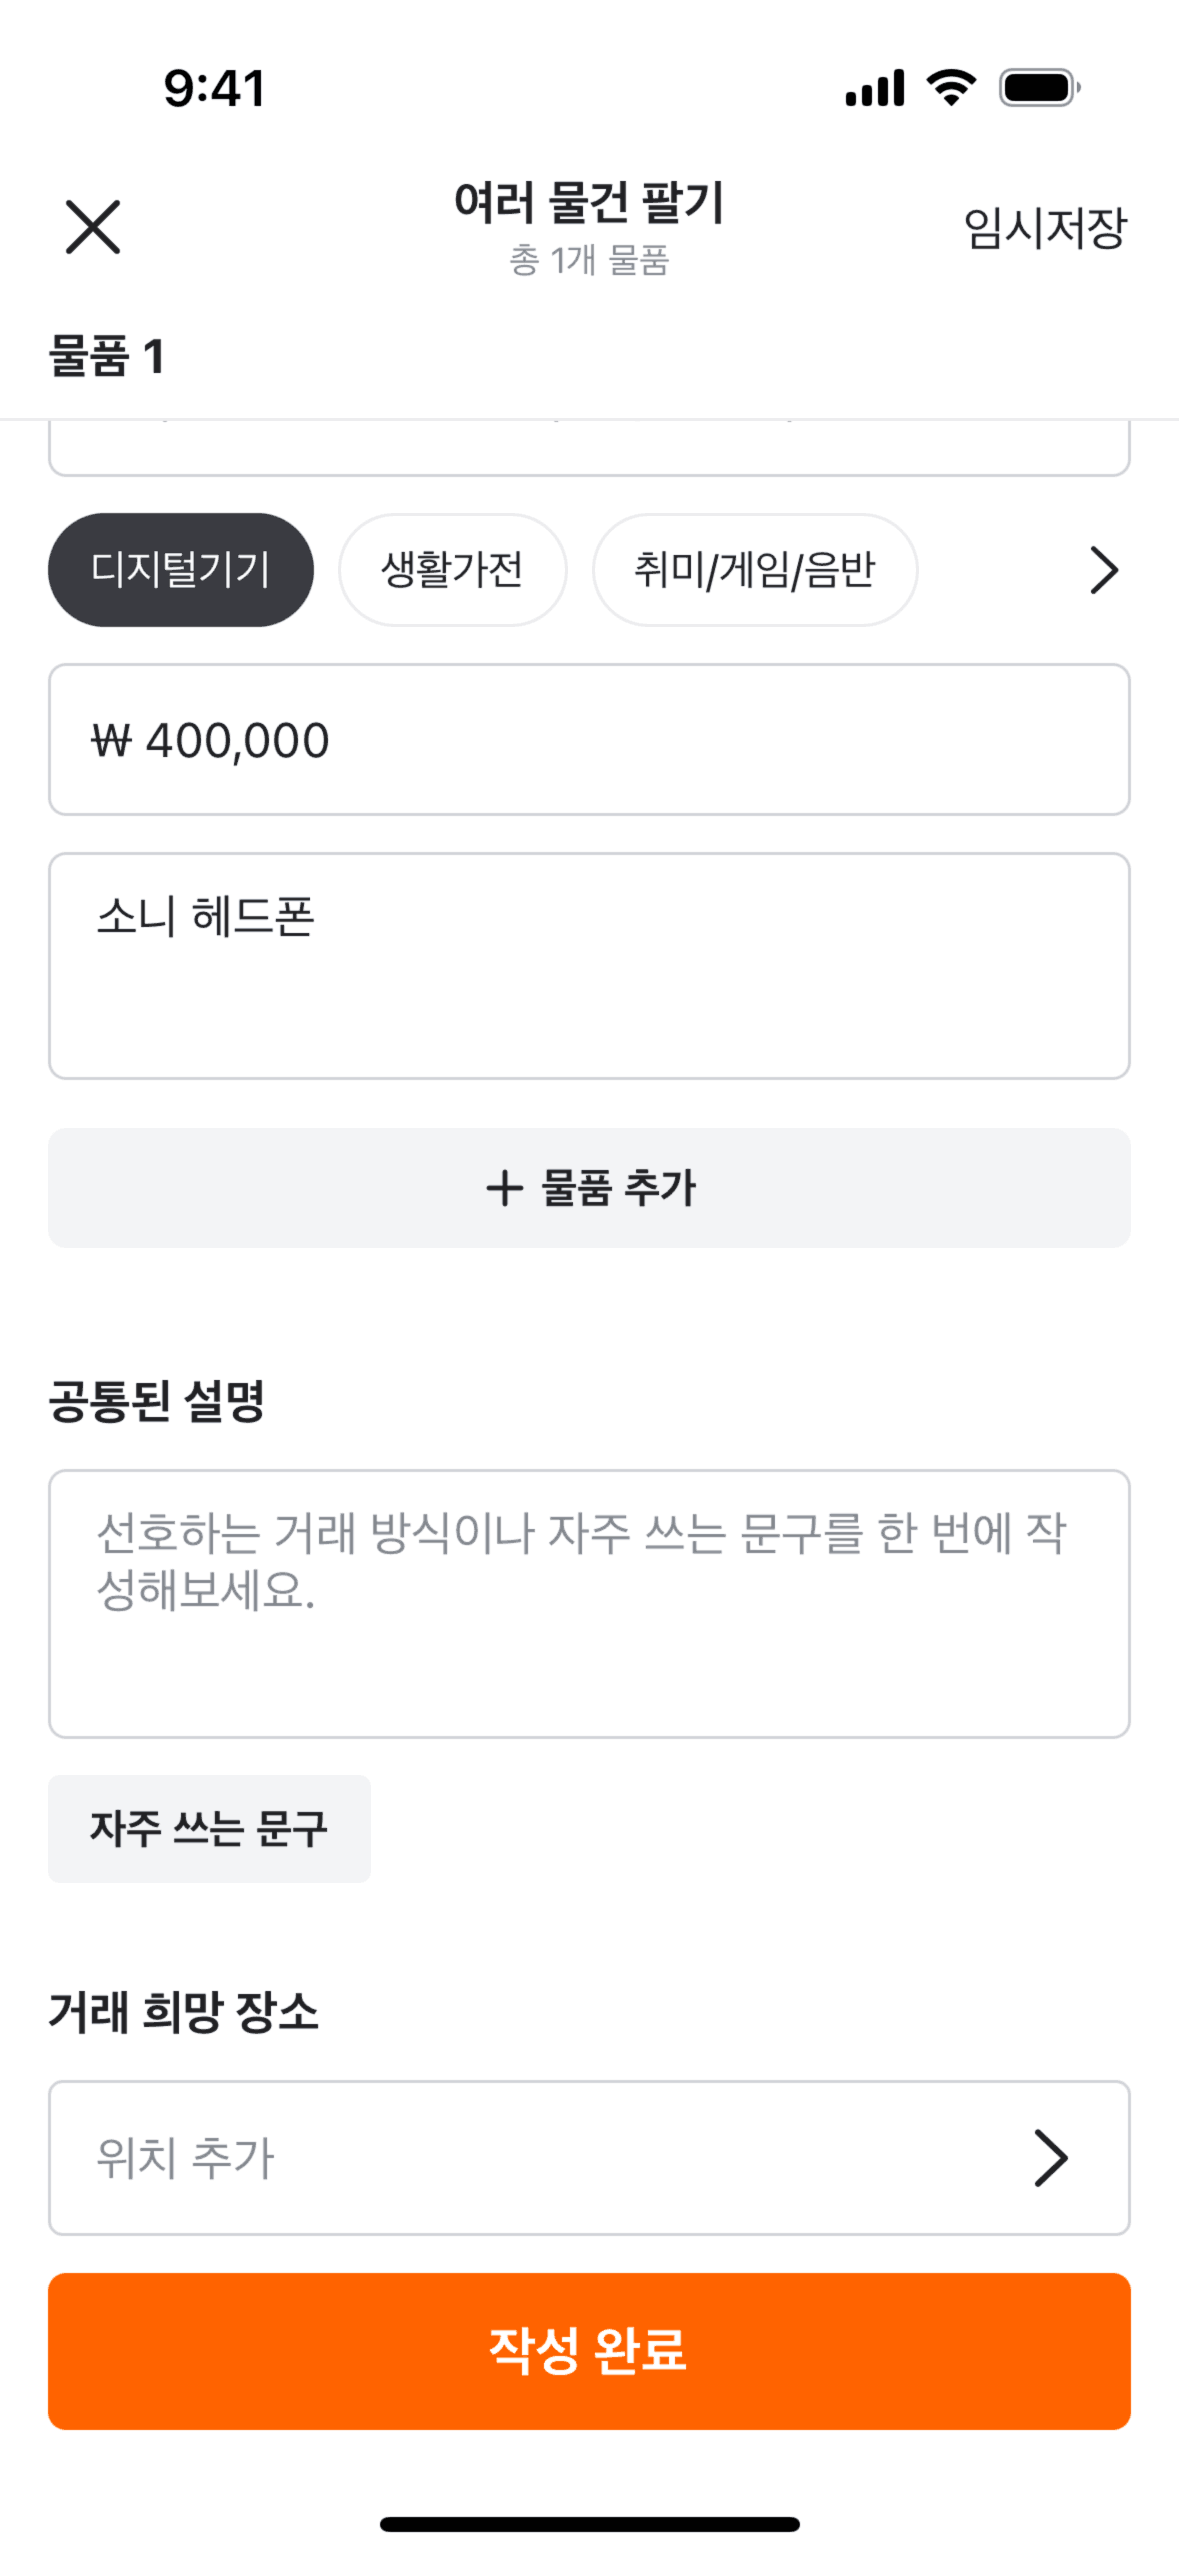This screenshot has width=1179, height=2556.
Task: Tap the cellular signal bars icon
Action: (x=875, y=88)
